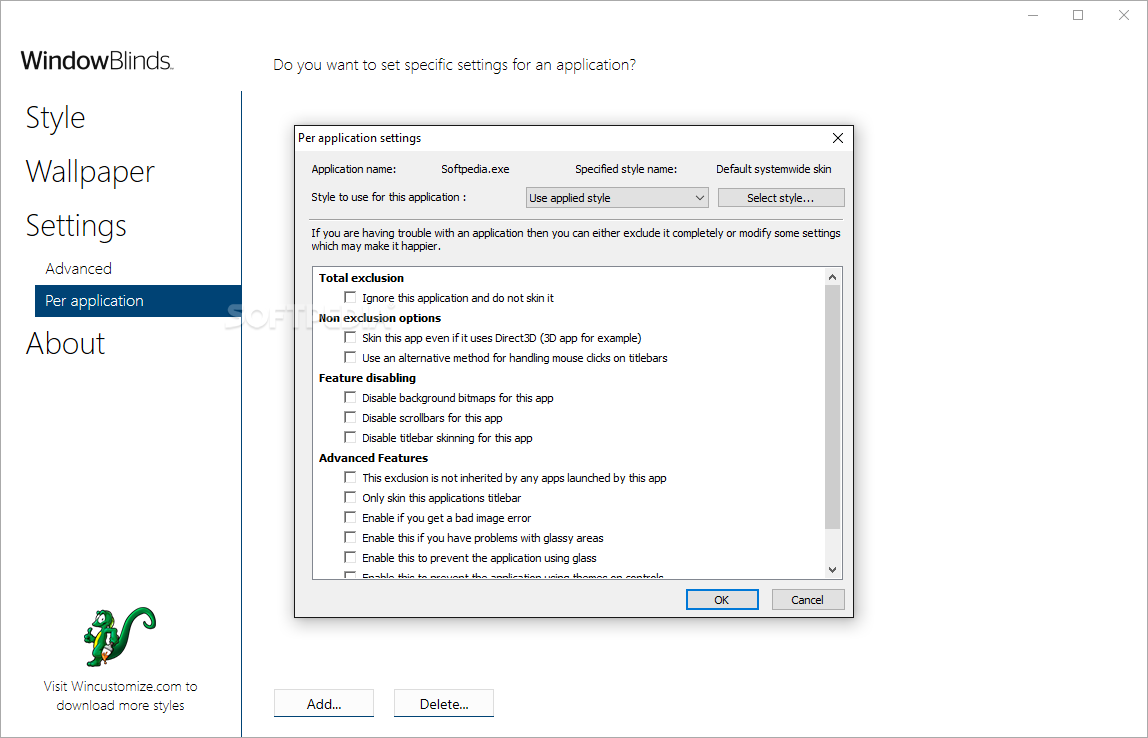Click the options list scroll down arrow
The height and width of the screenshot is (738, 1148).
click(832, 570)
